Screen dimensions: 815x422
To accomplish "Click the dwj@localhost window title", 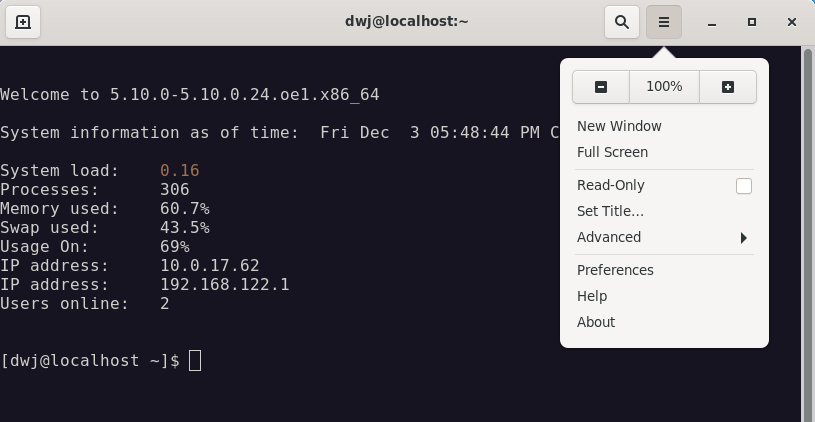I will (407, 22).
